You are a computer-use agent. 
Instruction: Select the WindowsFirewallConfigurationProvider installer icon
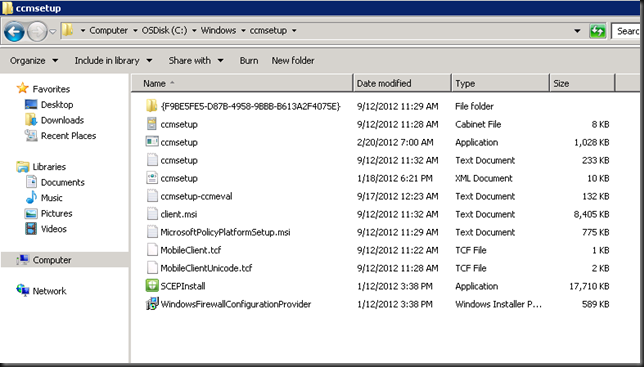152,304
